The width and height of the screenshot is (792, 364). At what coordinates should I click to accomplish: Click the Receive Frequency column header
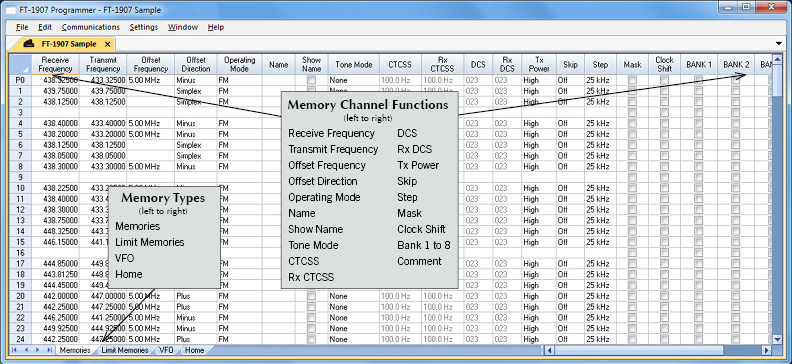coord(55,64)
